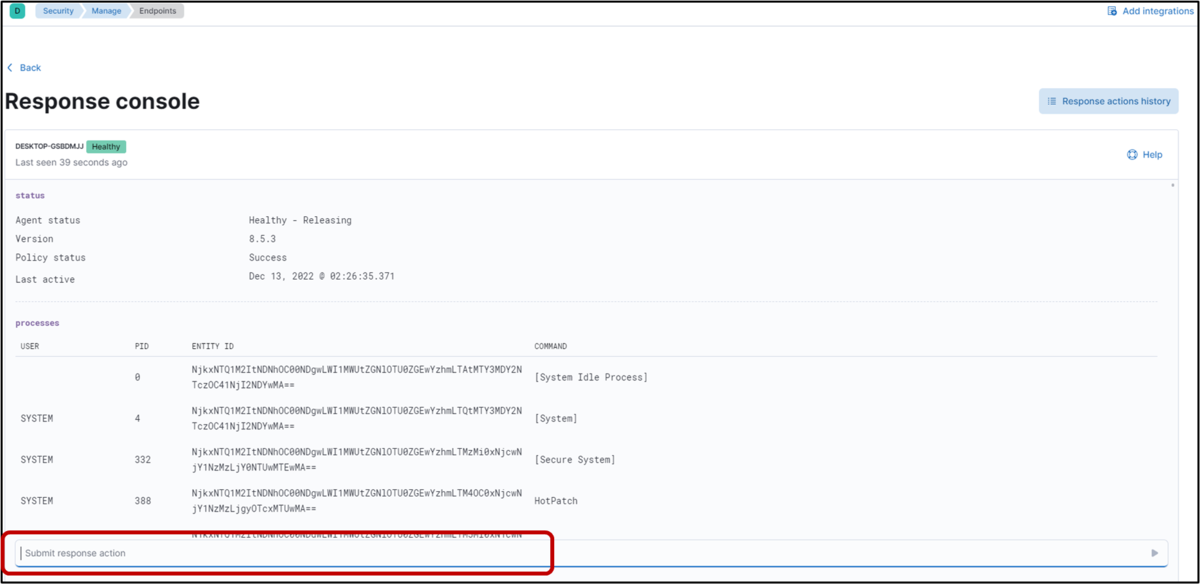Click the Help lifebuoy icon
This screenshot has width=1200, height=584.
(x=1130, y=154)
